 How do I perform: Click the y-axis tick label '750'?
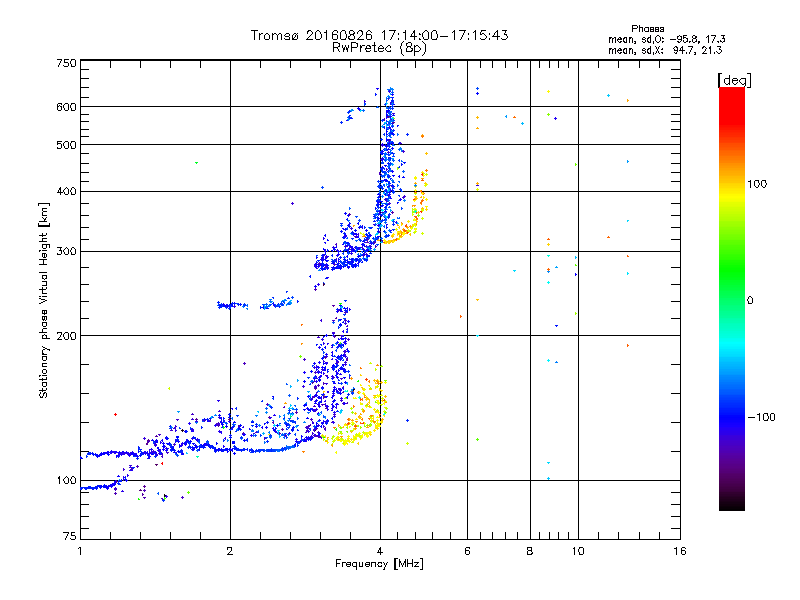(66, 63)
